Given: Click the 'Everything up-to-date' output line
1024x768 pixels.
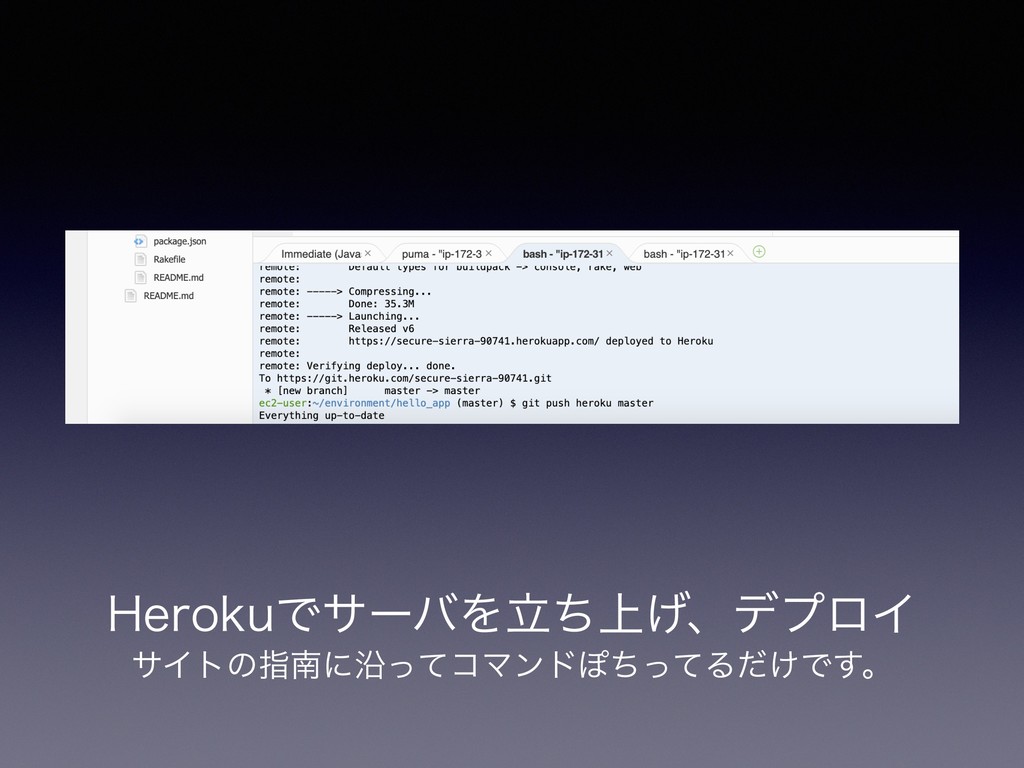Looking at the screenshot, I should [x=321, y=415].
